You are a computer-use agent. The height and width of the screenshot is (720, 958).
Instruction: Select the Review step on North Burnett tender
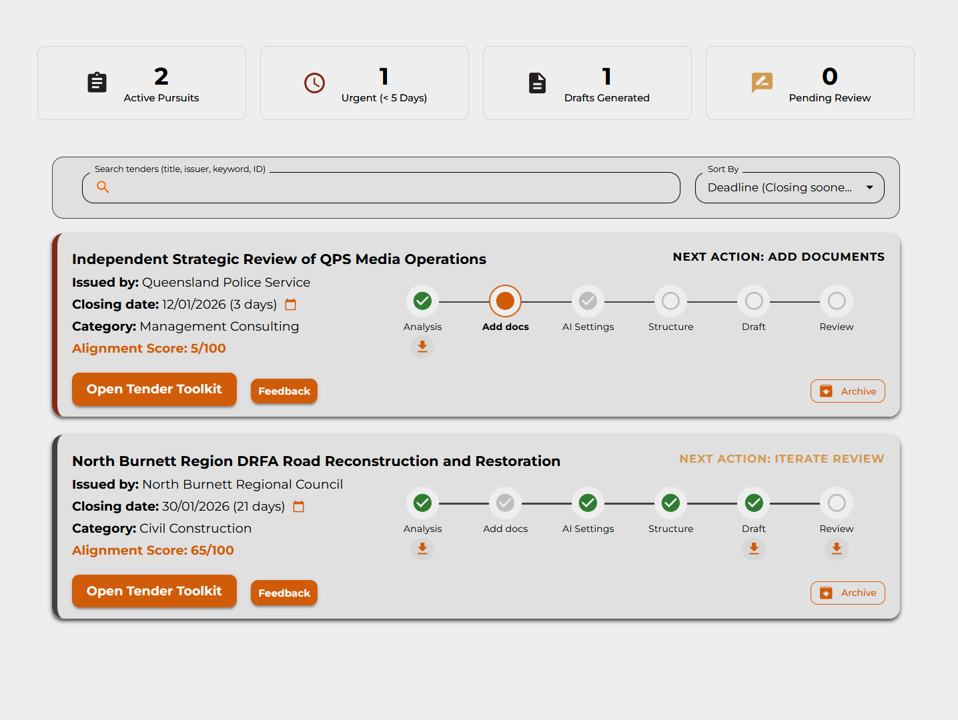point(836,503)
